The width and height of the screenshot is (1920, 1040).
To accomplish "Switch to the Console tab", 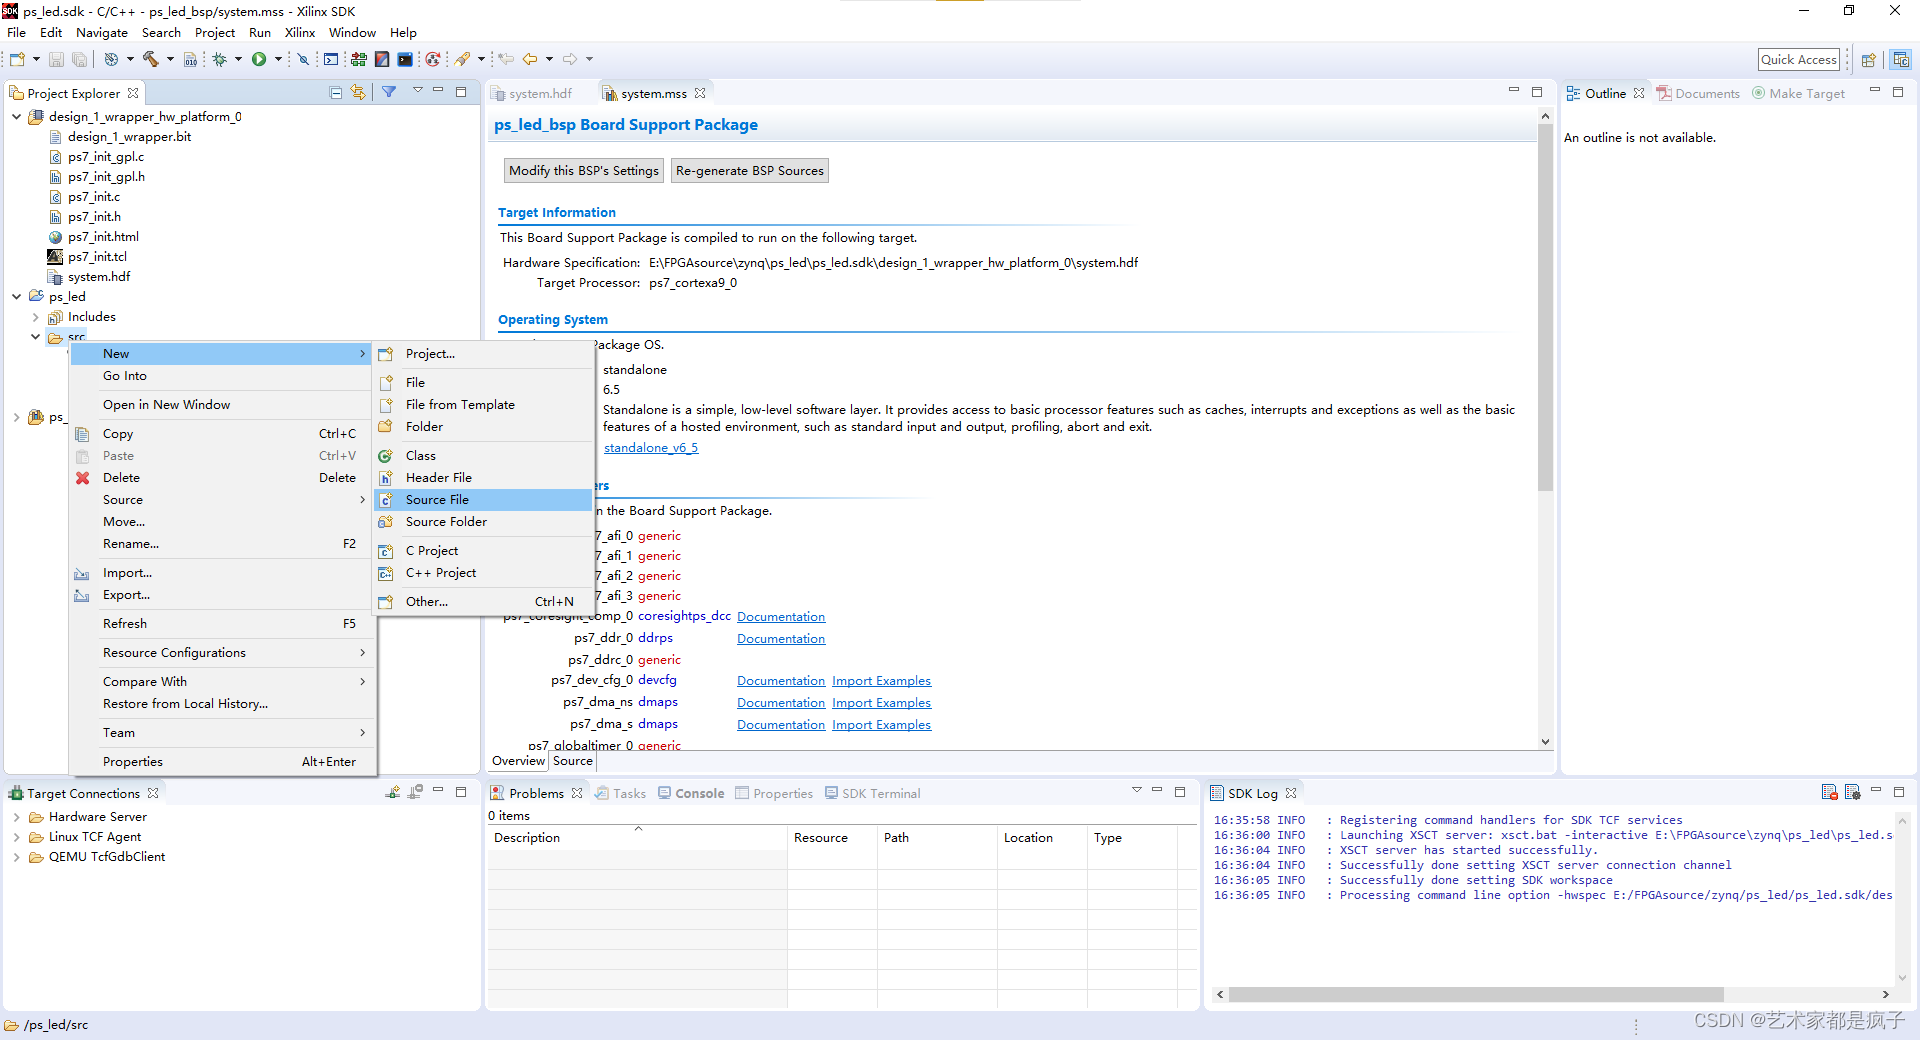I will tap(690, 793).
